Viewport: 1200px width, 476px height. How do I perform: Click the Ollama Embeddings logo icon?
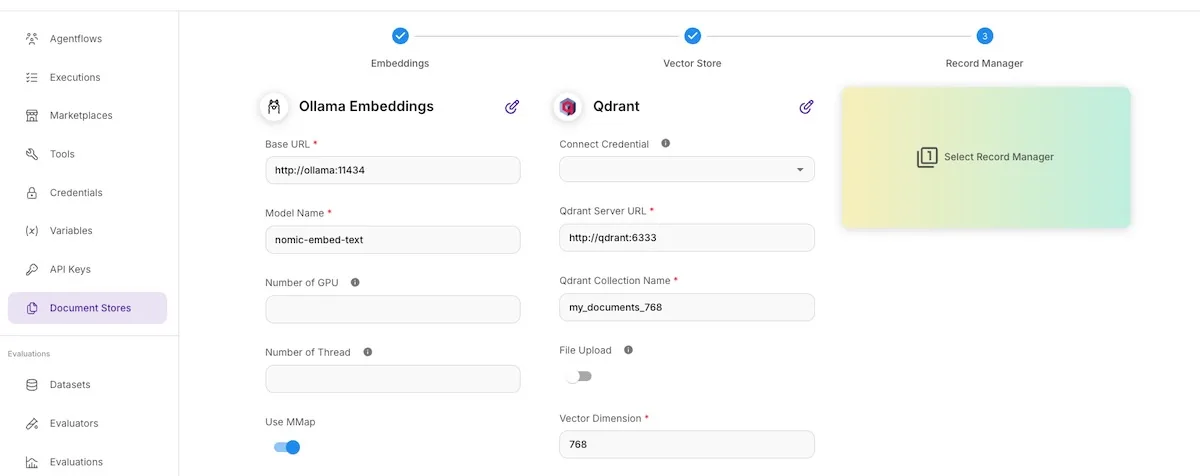(x=274, y=106)
